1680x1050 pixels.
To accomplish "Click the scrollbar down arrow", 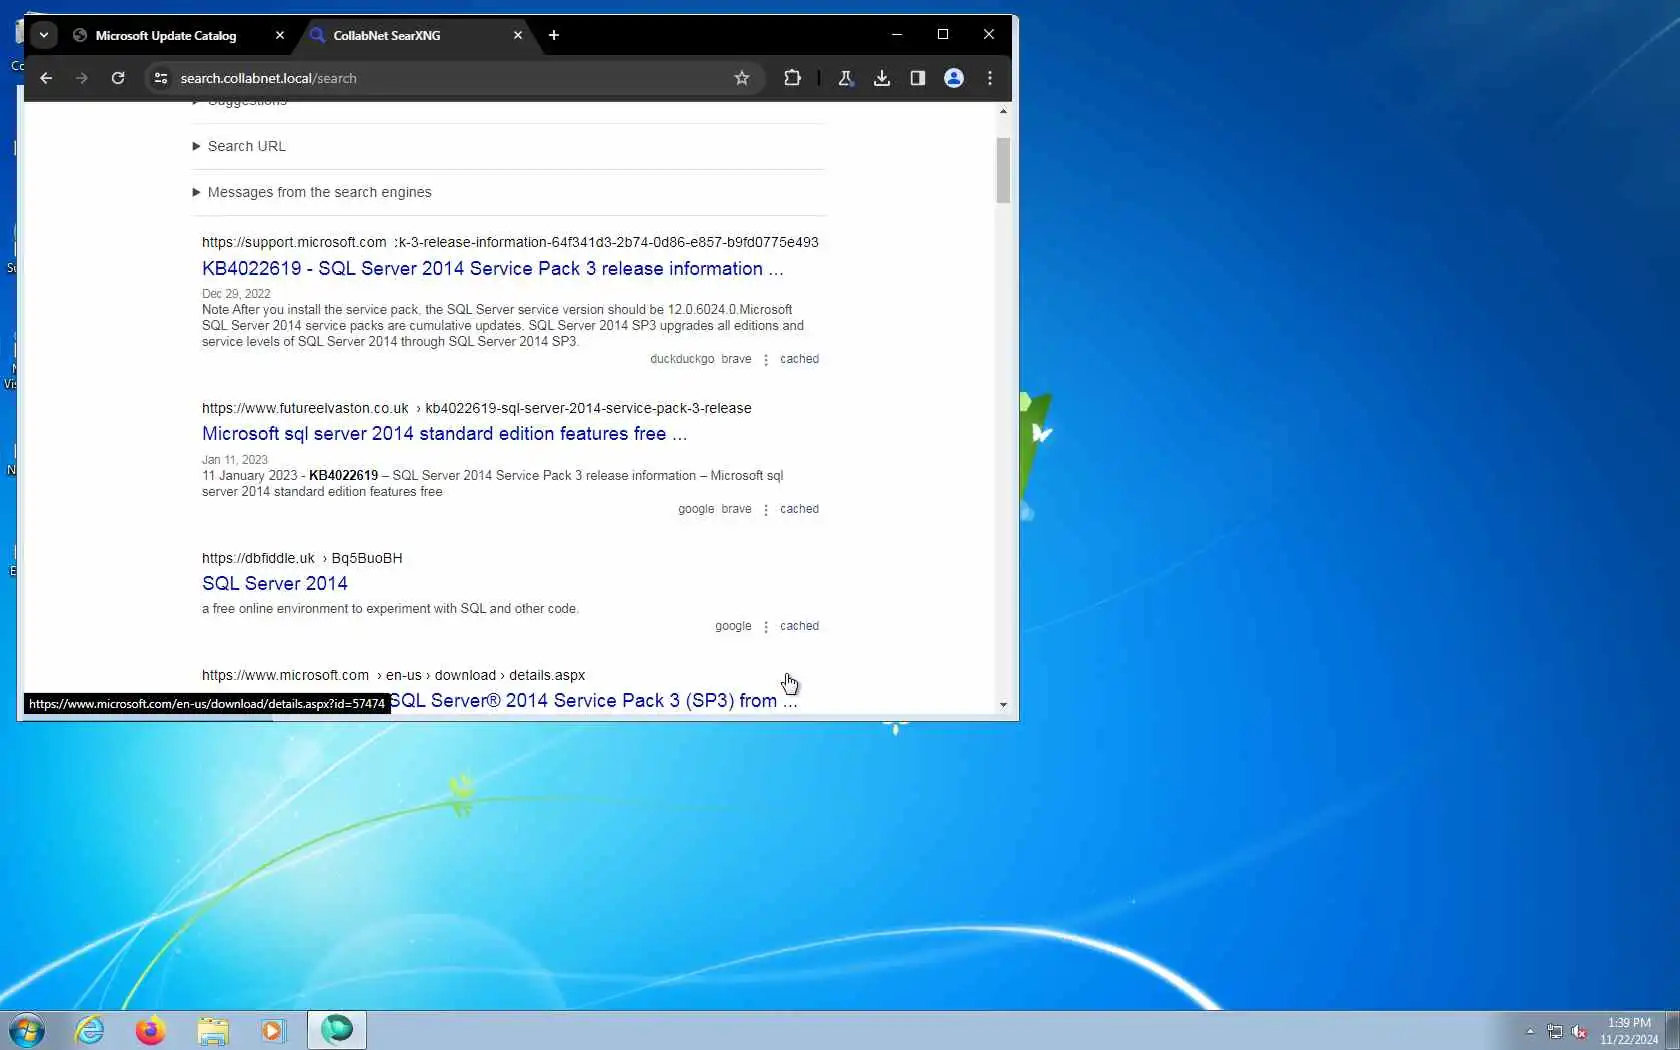I will click(x=1003, y=705).
